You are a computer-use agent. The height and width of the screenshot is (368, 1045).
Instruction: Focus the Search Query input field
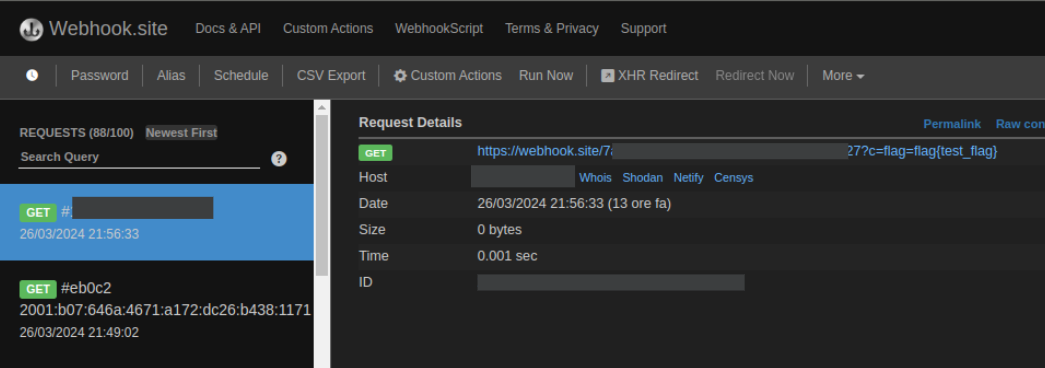(139, 157)
